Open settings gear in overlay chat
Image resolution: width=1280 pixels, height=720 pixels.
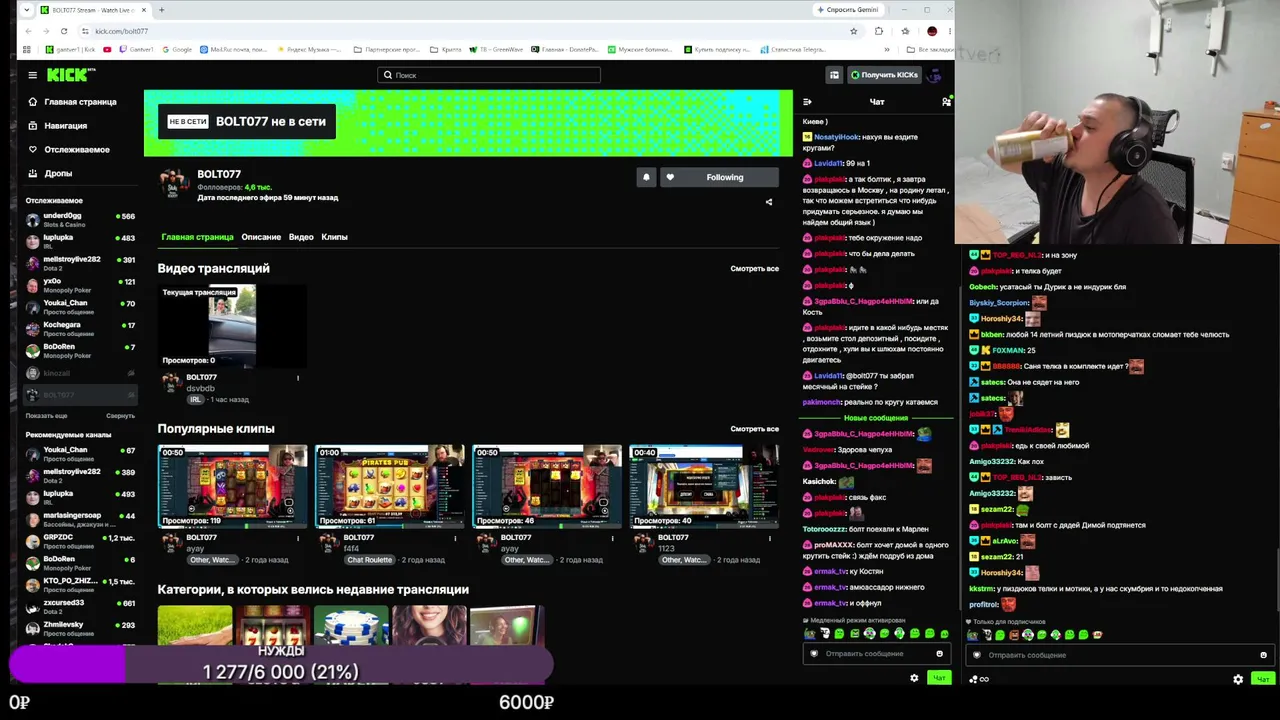tap(1238, 679)
